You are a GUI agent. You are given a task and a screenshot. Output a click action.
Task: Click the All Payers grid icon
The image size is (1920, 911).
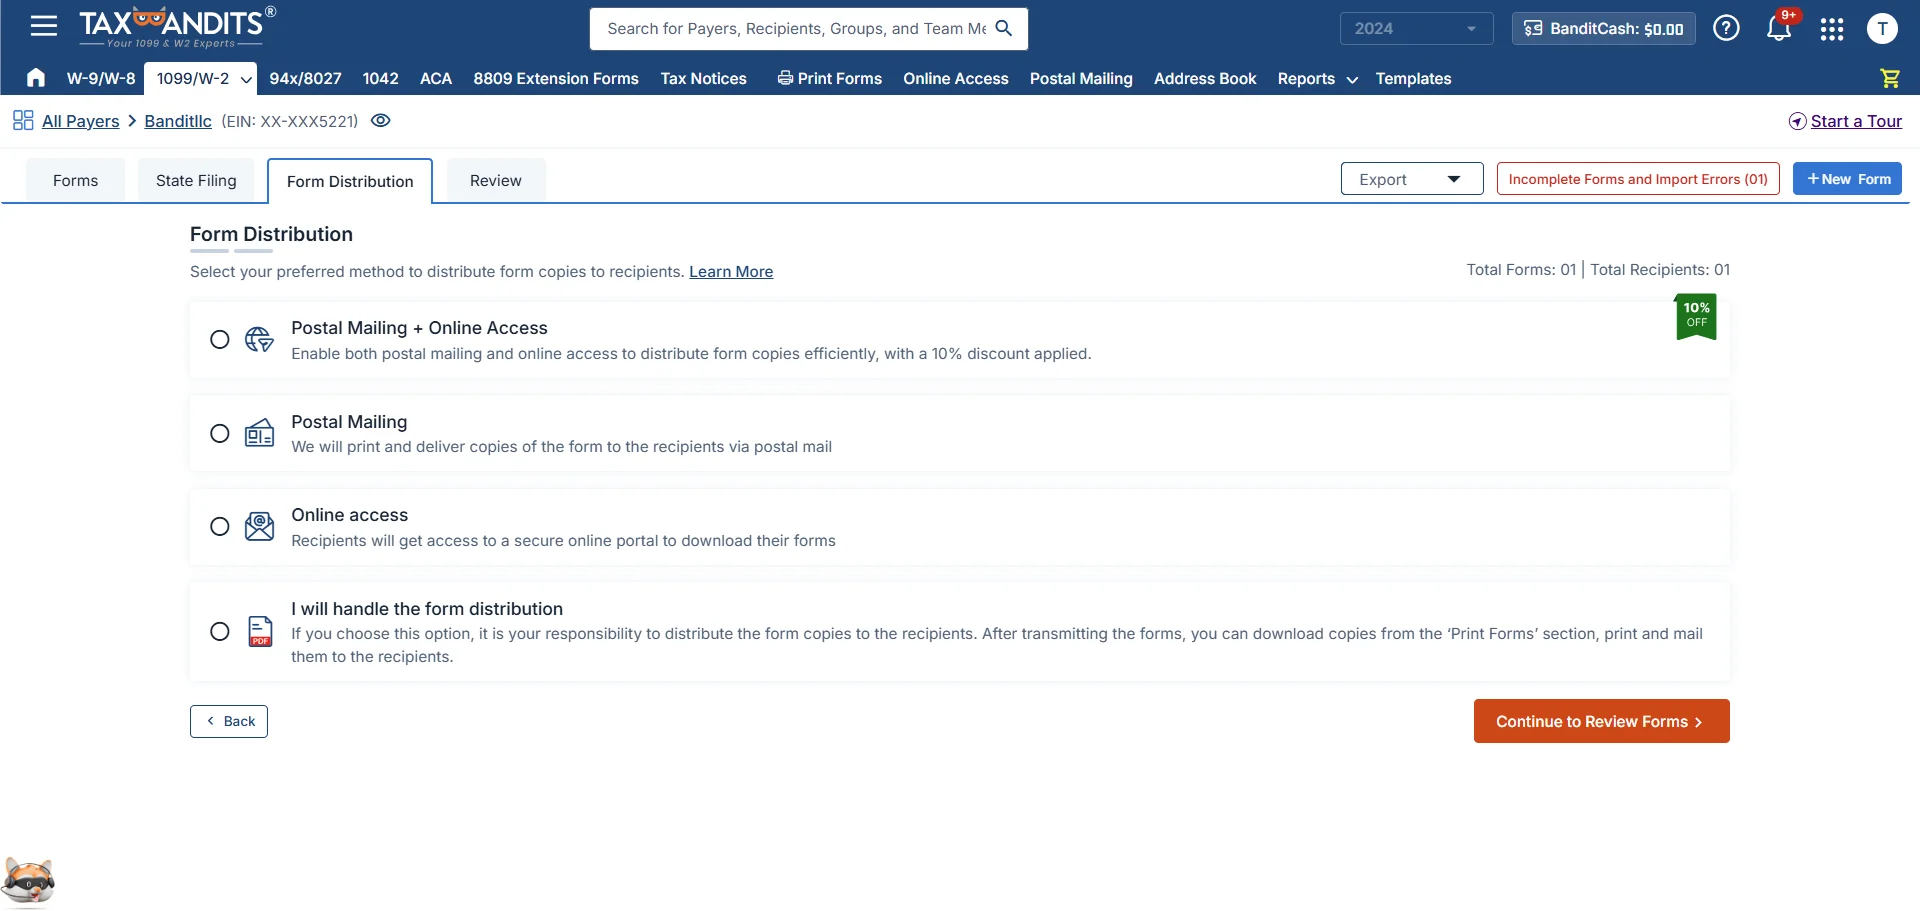point(23,121)
